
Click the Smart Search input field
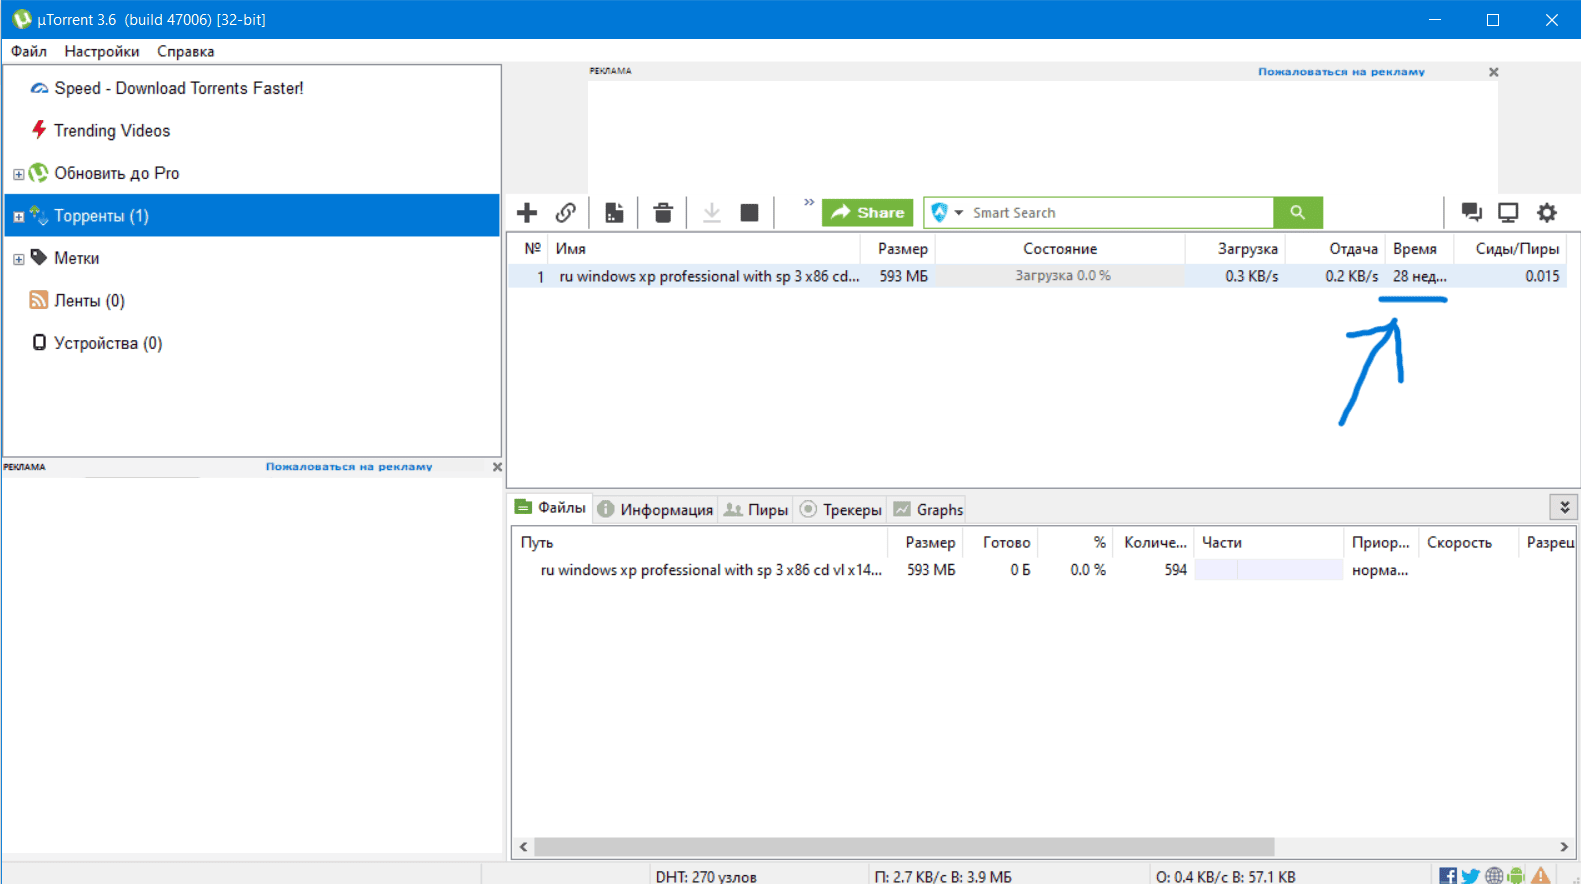pyautogui.click(x=1120, y=212)
